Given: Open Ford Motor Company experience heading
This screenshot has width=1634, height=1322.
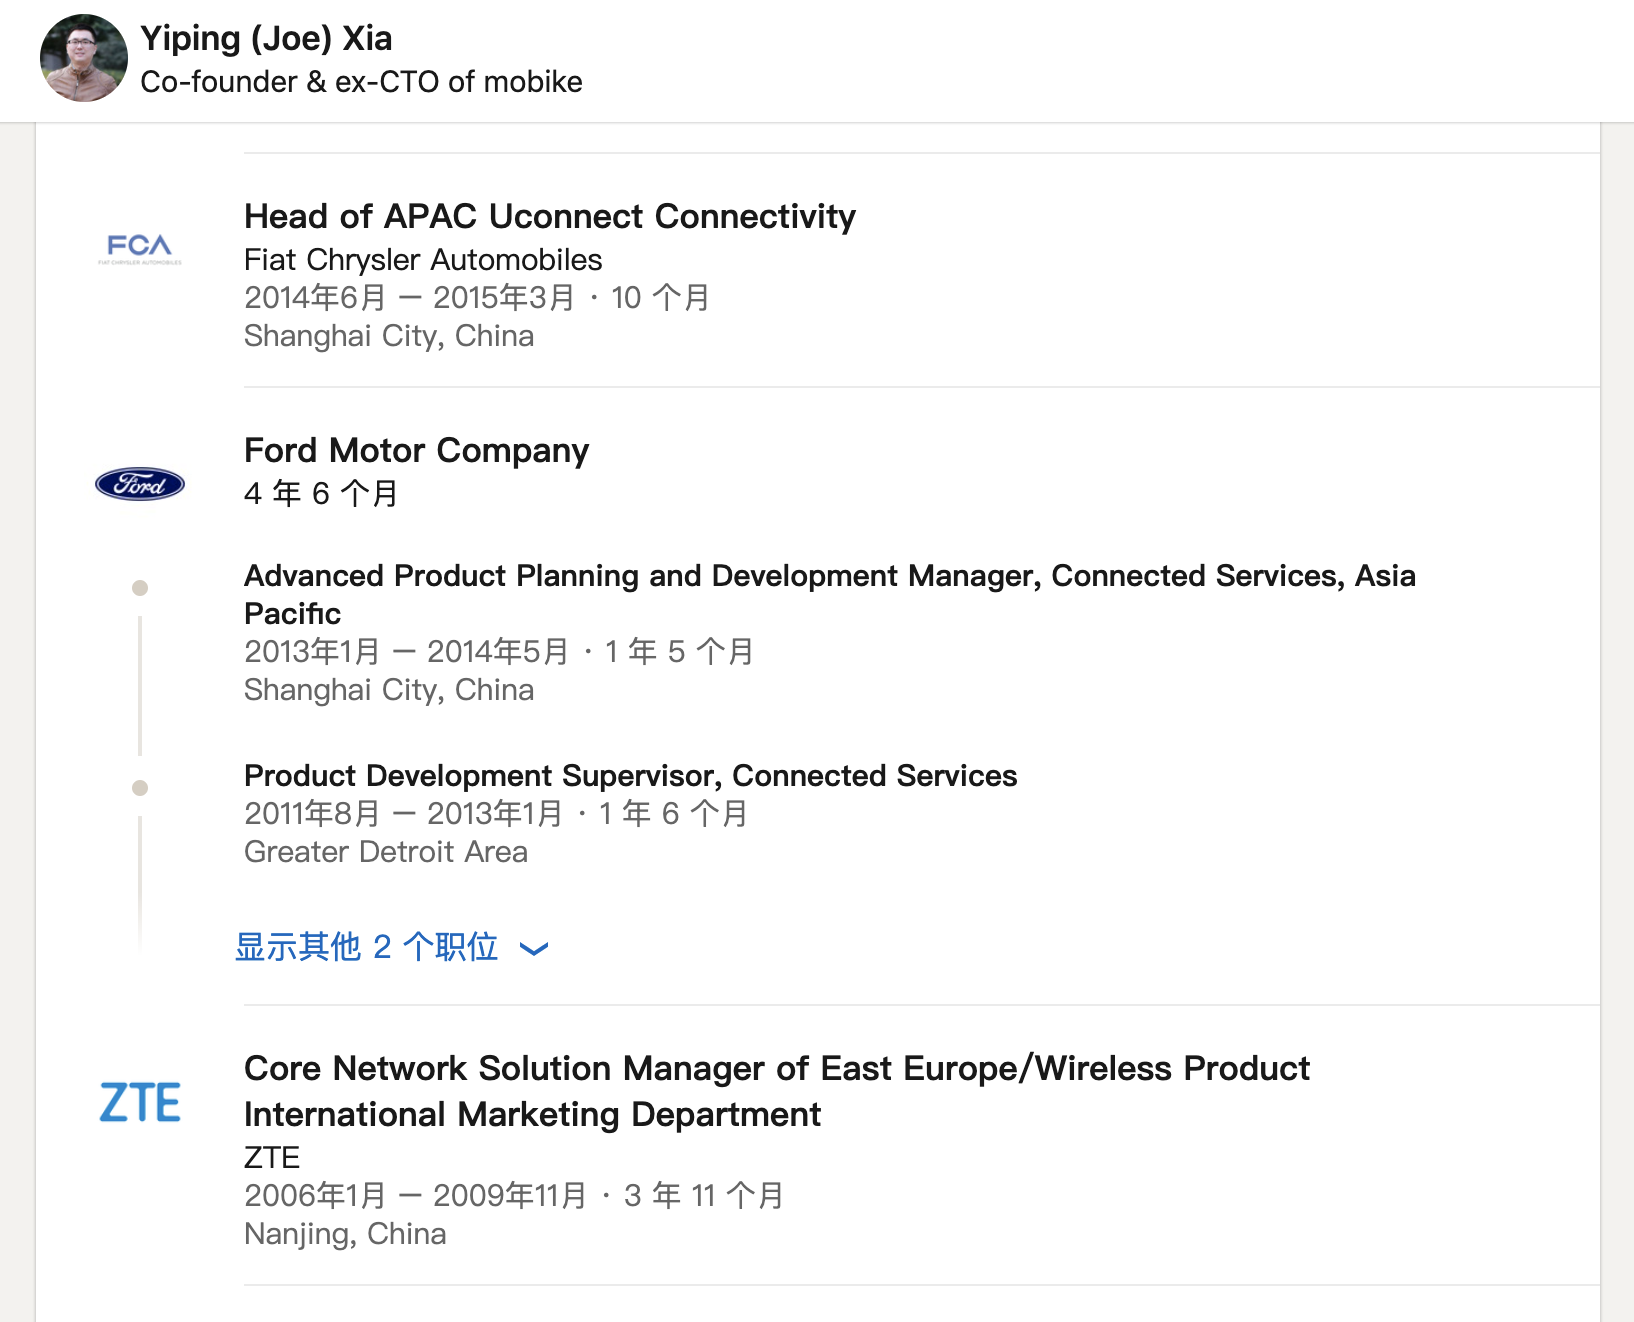Looking at the screenshot, I should coord(417,450).
